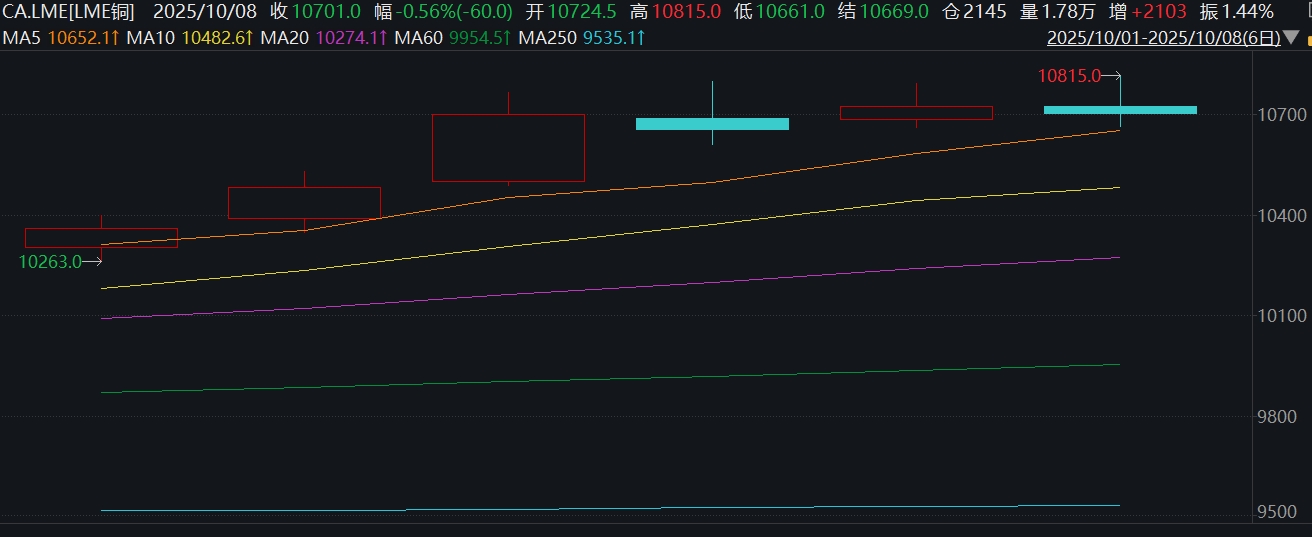Image resolution: width=1312 pixels, height=537 pixels.
Task: Select the leftmost red candlestick
Action: coord(101,238)
